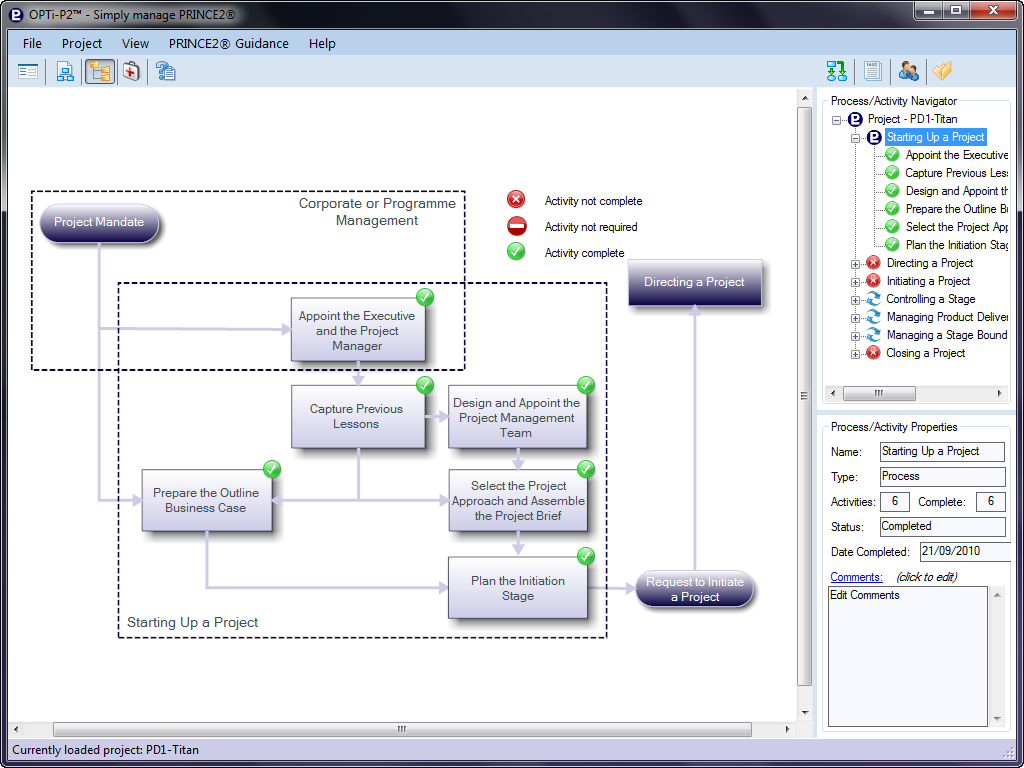The width and height of the screenshot is (1024, 768).
Task: Open the text document pages toolbar icon
Action: coord(872,71)
